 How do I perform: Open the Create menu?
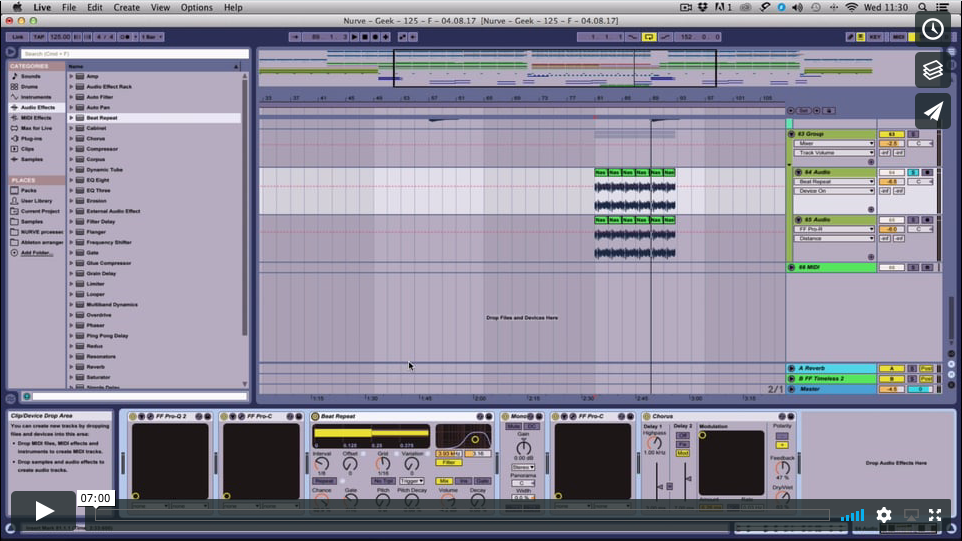(x=126, y=7)
